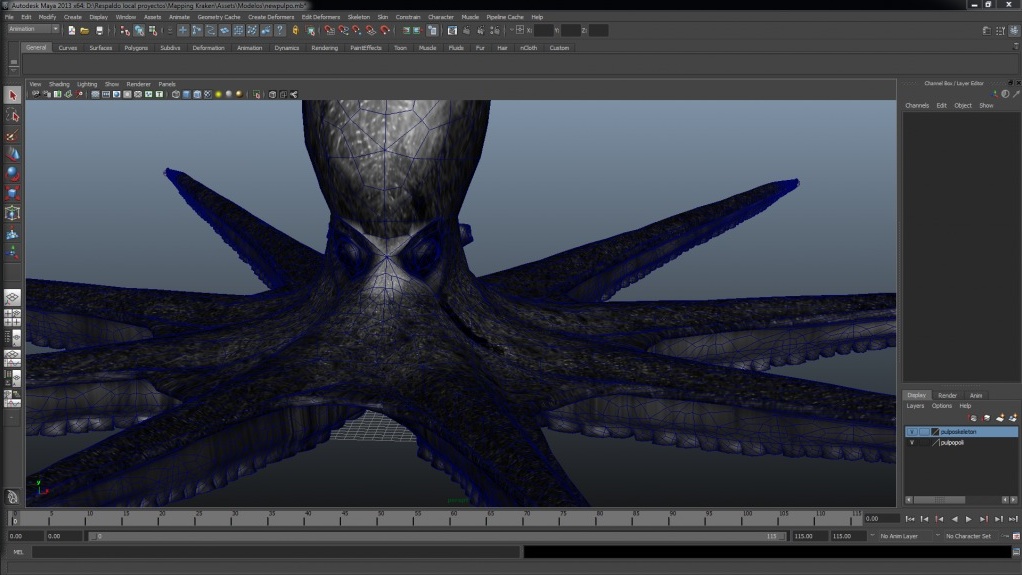1022x575 pixels.
Task: Click the Open Scene folder icon
Action: [x=84, y=31]
